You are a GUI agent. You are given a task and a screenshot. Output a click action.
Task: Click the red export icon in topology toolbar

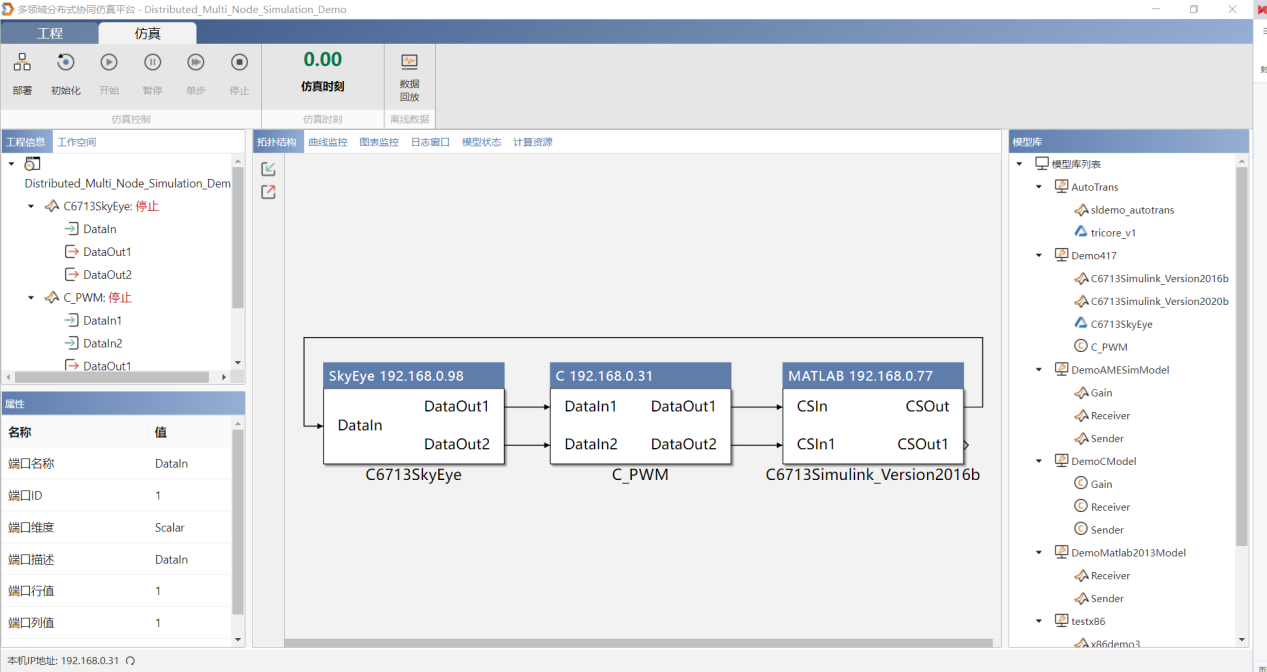268,192
